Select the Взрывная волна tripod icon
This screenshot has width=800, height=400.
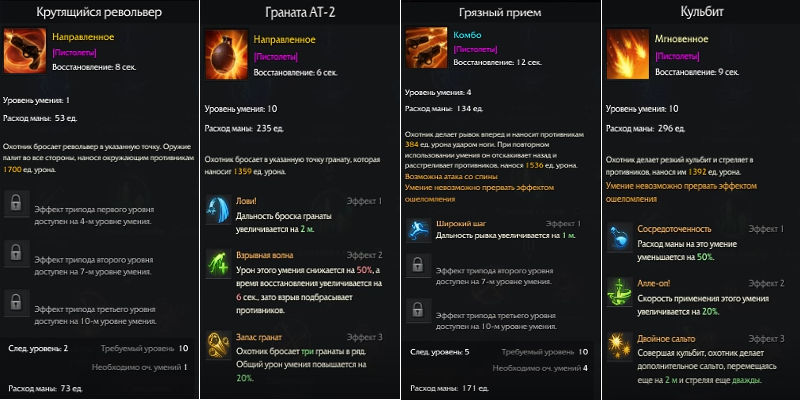pos(218,265)
